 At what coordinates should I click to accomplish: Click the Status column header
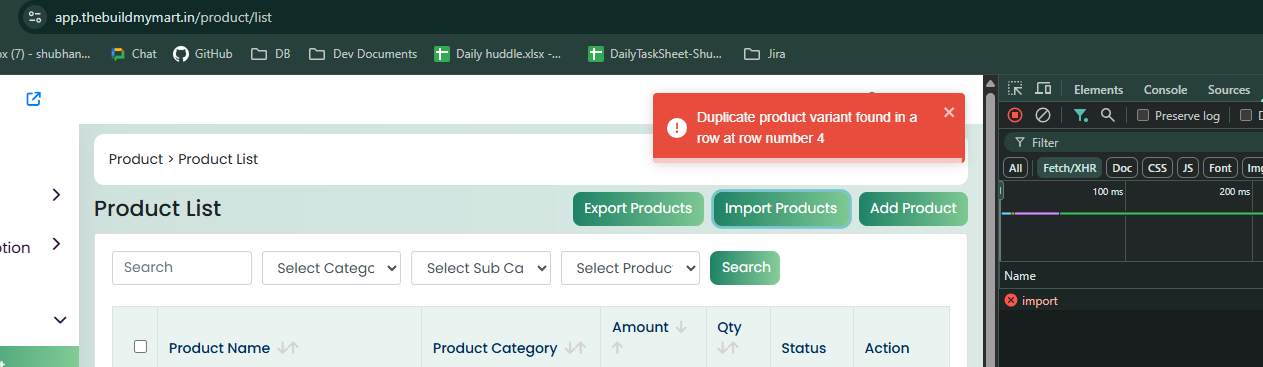(803, 348)
